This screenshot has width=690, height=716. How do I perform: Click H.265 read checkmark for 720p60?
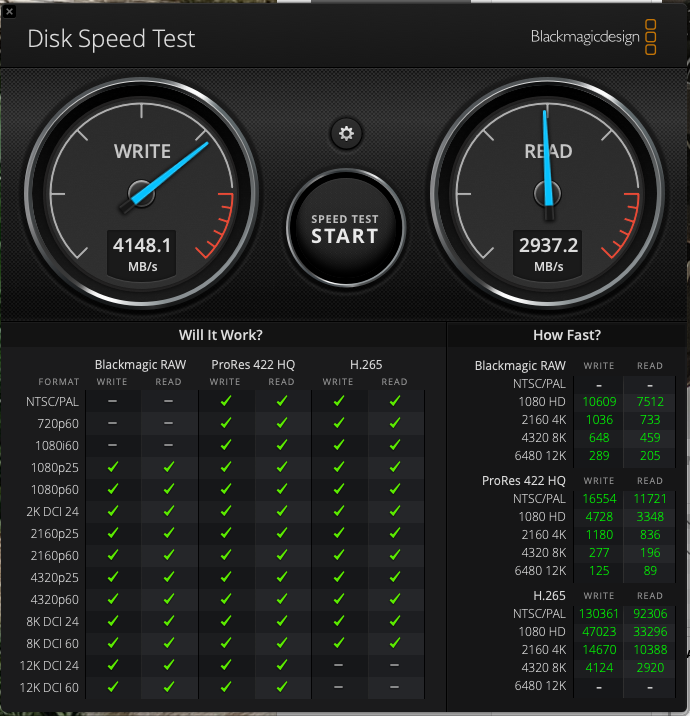coord(395,423)
